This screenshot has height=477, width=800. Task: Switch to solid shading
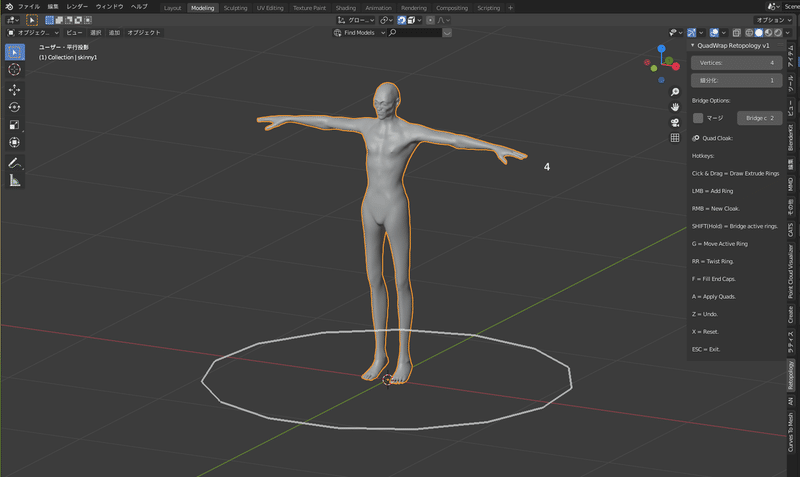(759, 33)
